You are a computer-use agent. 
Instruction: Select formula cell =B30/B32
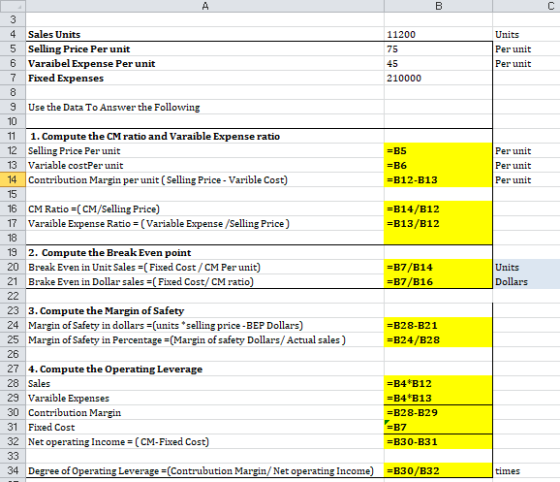[x=439, y=471]
